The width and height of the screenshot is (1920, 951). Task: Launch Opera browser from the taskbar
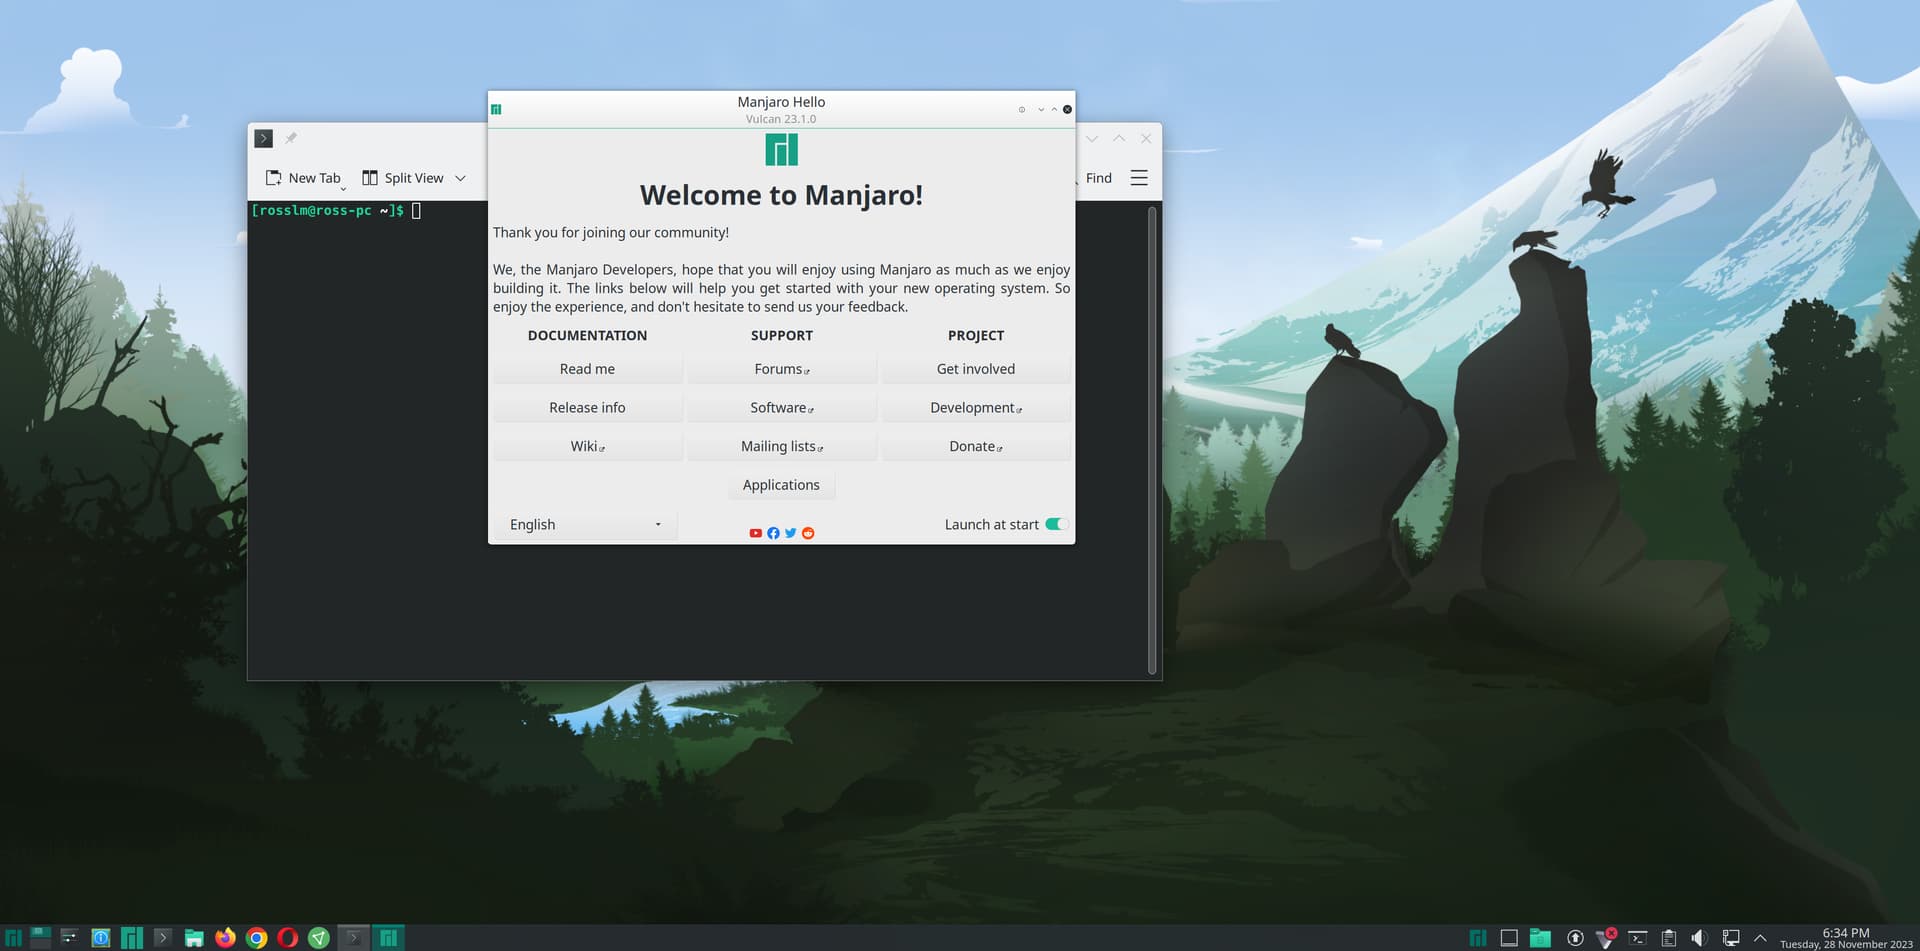(x=287, y=938)
